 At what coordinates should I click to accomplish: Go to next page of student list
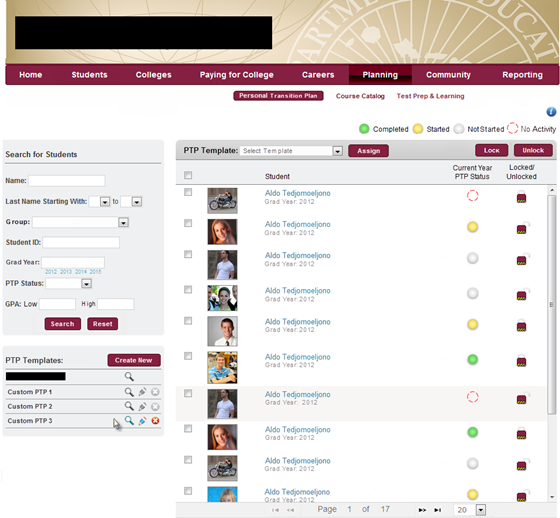tap(422, 510)
